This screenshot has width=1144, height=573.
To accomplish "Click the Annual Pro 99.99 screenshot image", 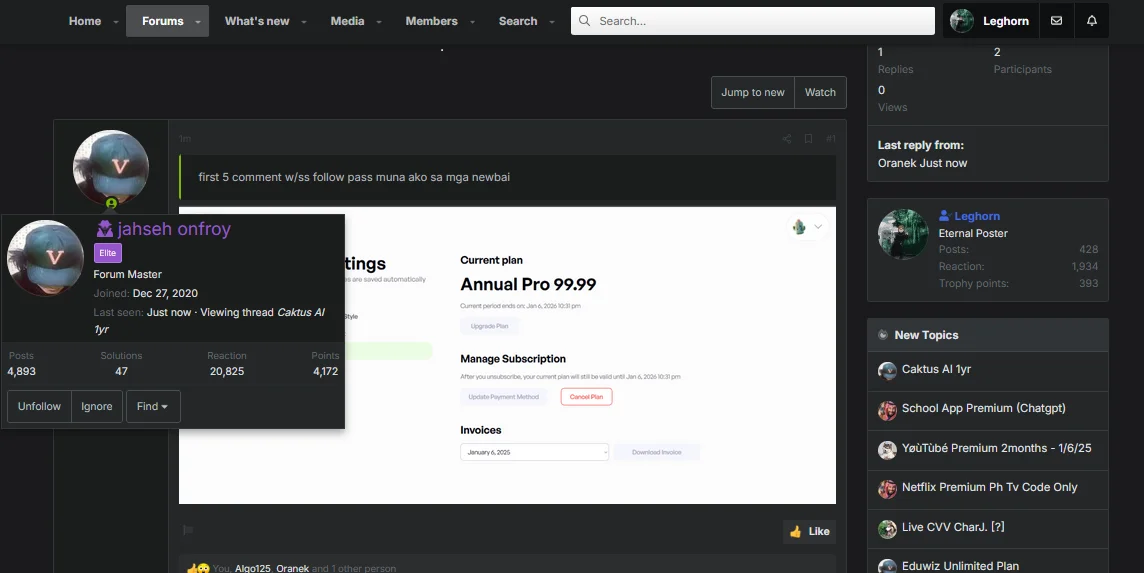I will (x=507, y=355).
